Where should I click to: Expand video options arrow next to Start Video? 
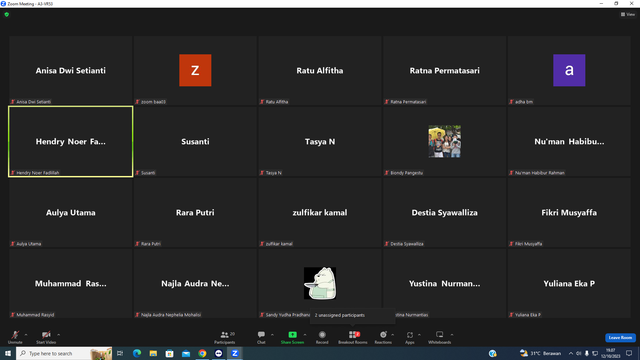point(58,335)
